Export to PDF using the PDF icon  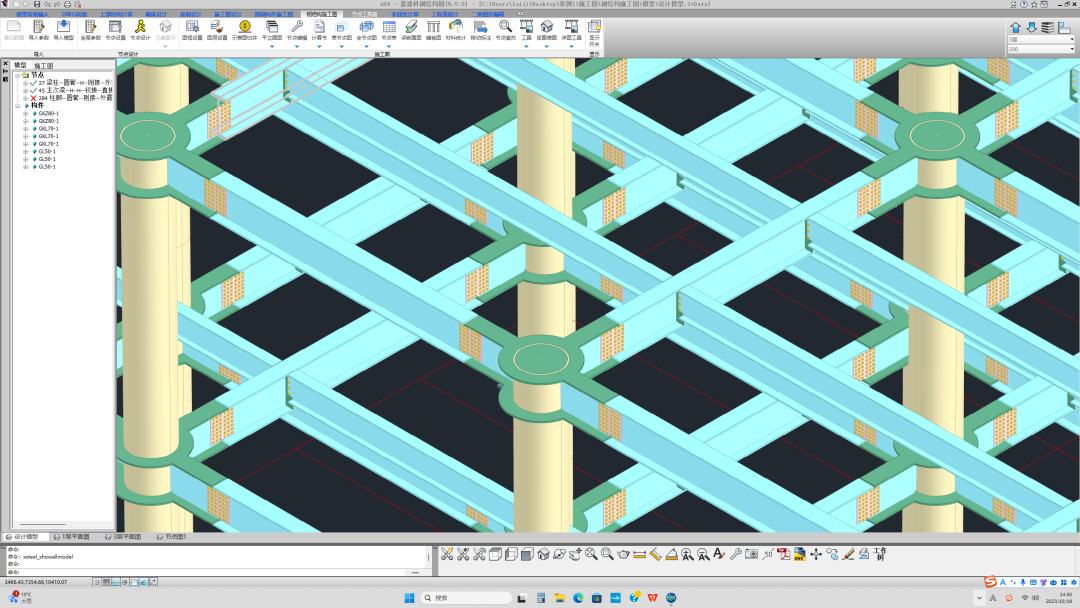[784, 554]
